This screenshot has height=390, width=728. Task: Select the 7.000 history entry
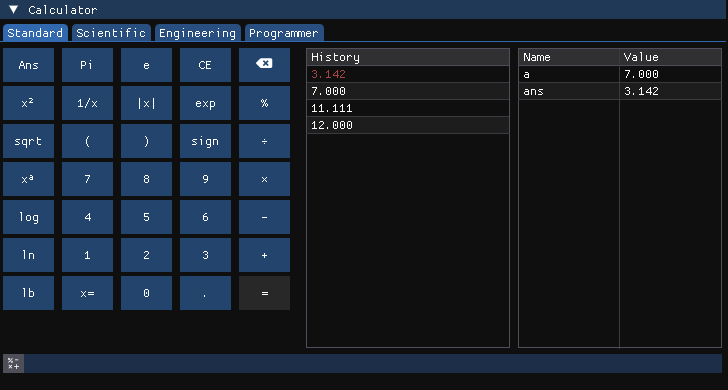408,91
